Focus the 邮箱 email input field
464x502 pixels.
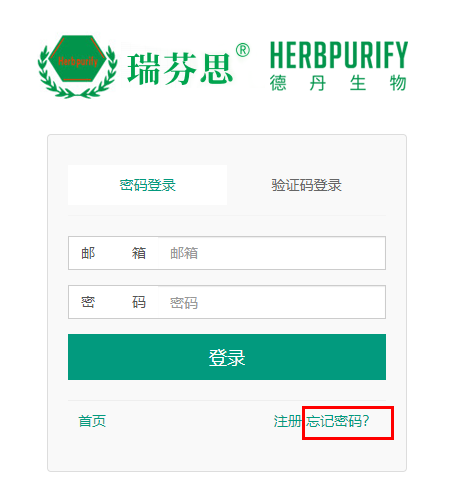272,253
